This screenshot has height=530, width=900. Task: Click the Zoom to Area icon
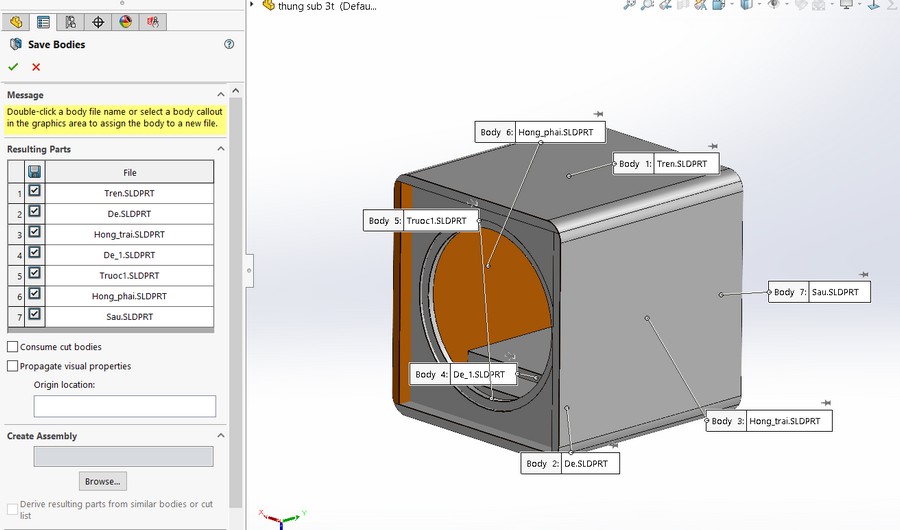[x=647, y=5]
